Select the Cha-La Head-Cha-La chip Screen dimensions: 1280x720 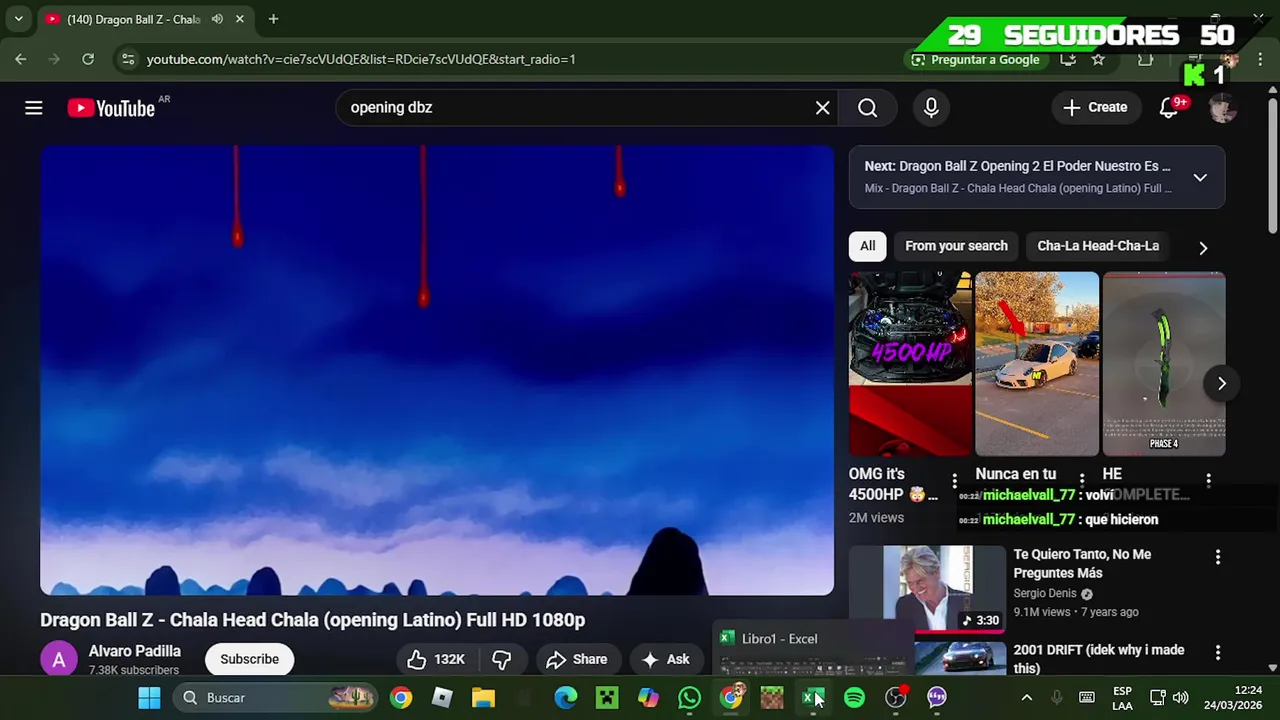1098,246
